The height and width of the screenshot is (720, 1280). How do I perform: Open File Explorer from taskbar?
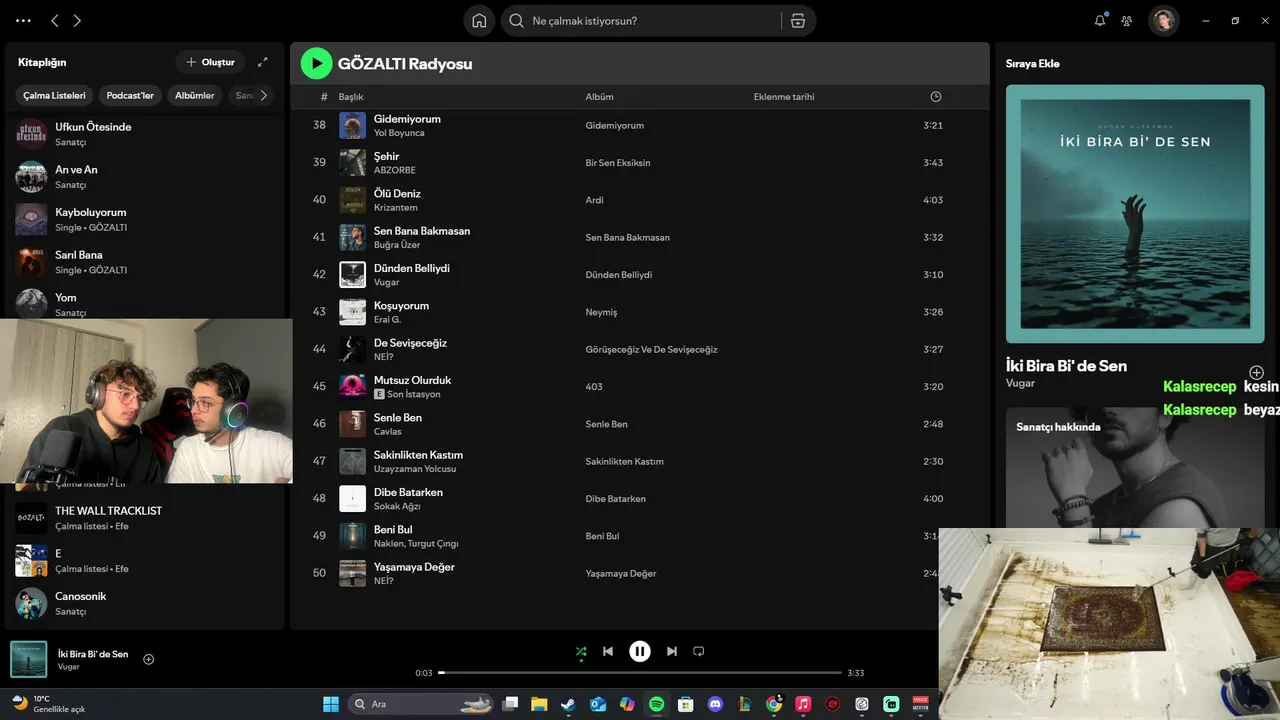coord(539,704)
